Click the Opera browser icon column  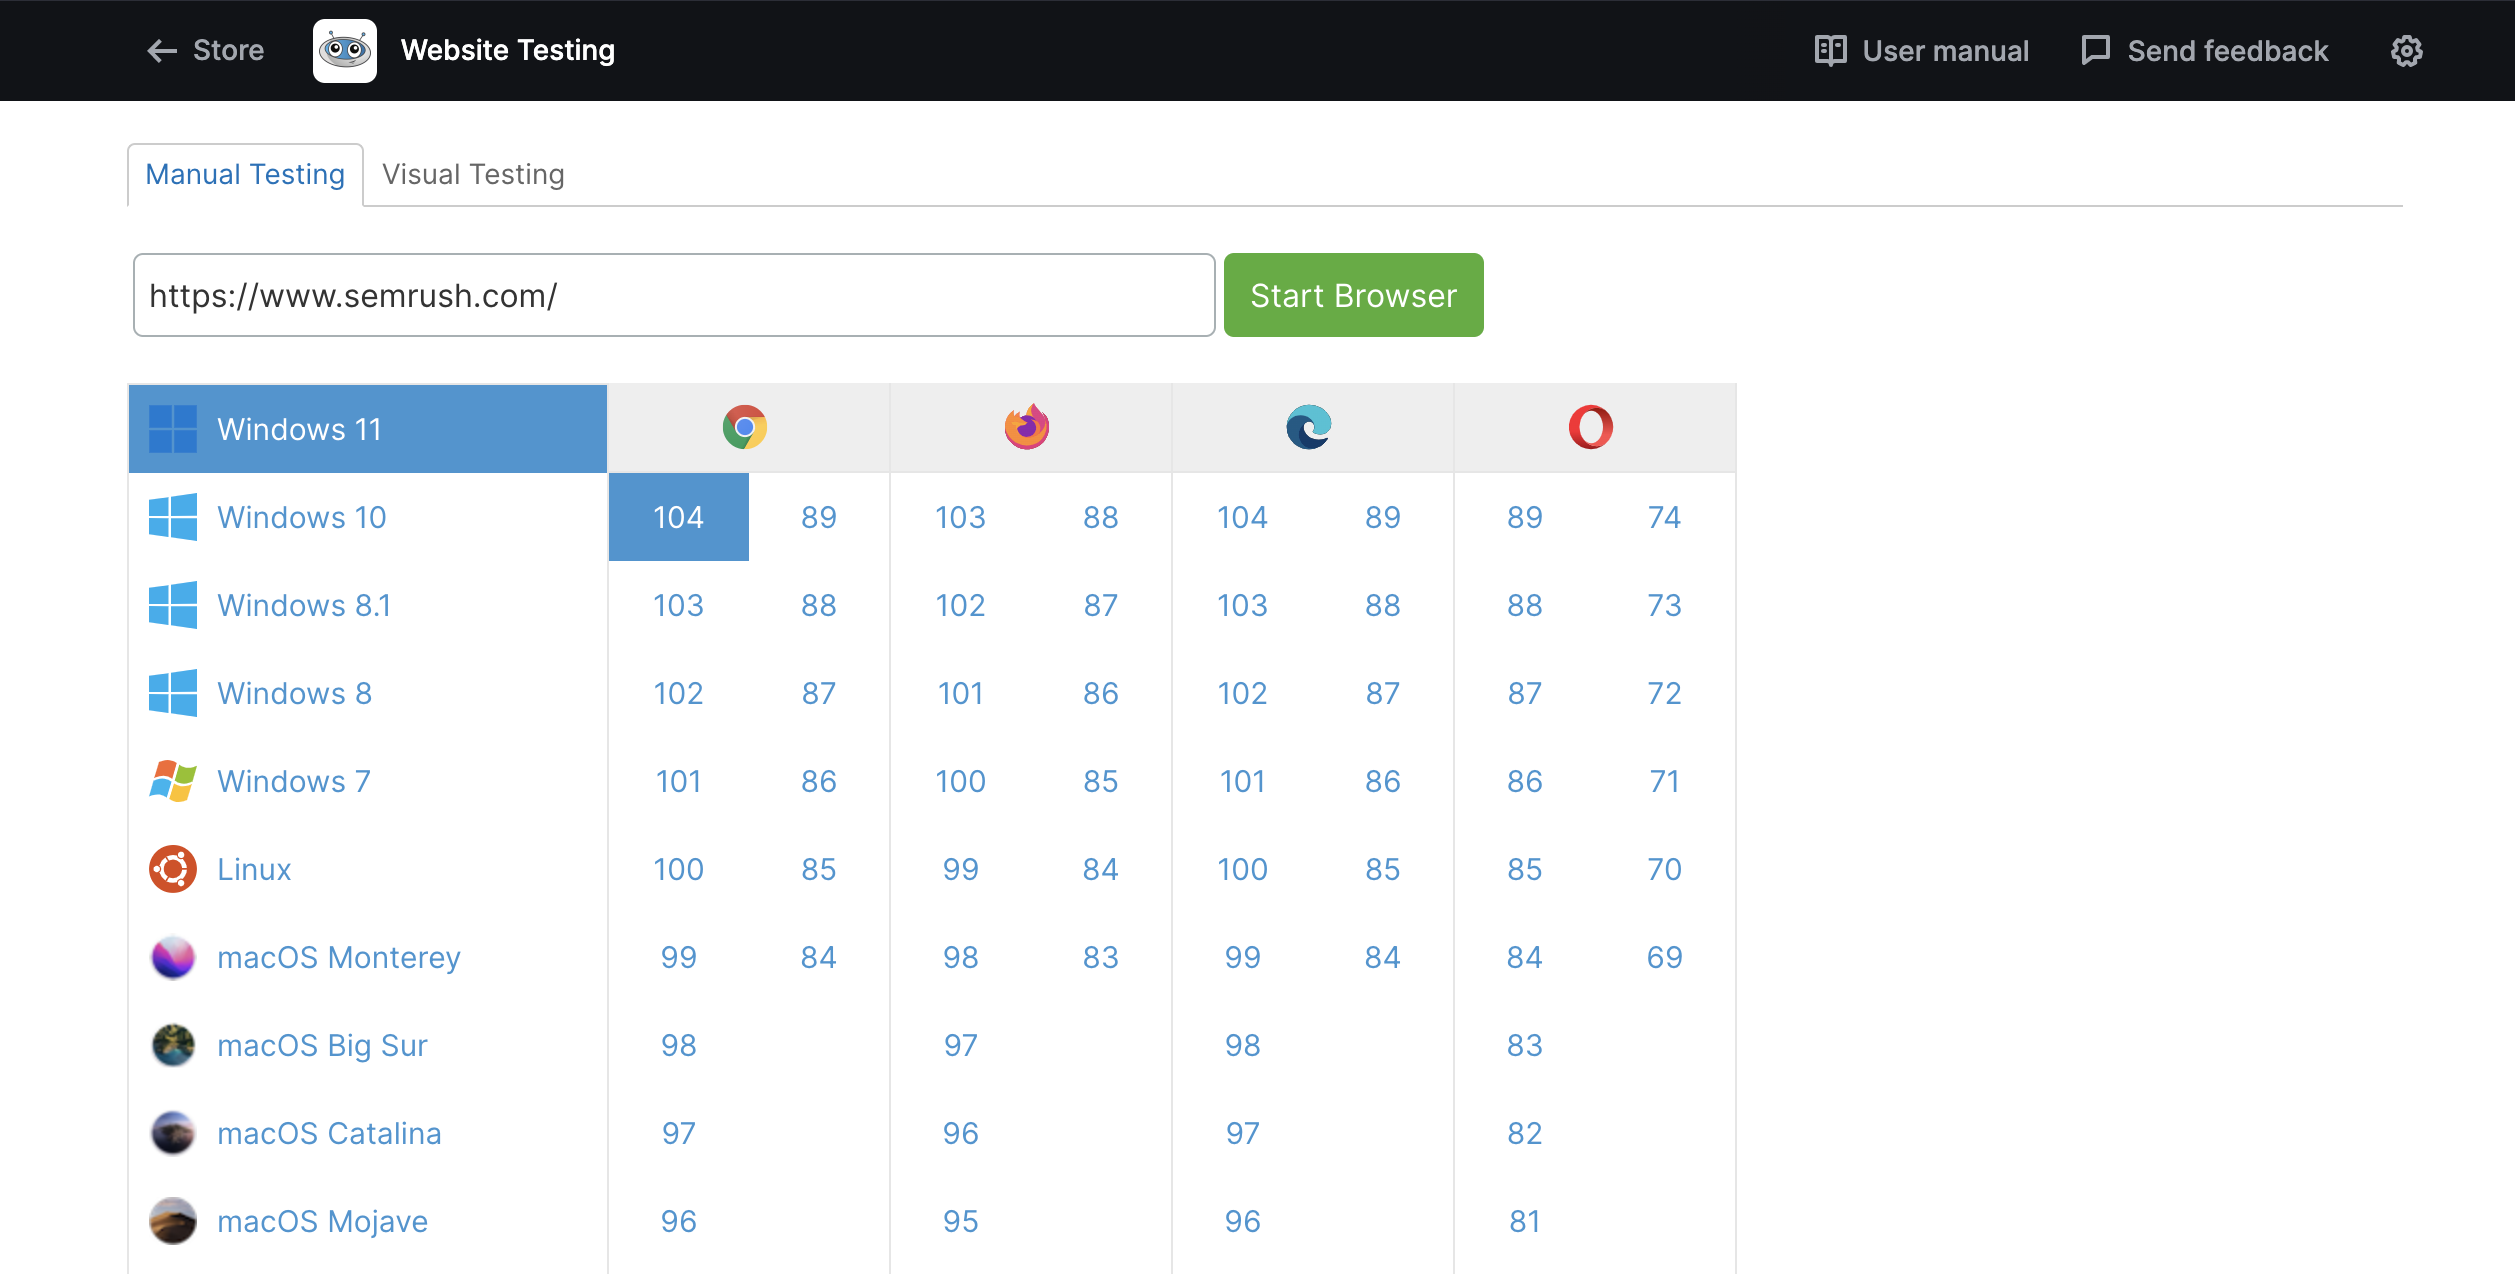[x=1594, y=427]
